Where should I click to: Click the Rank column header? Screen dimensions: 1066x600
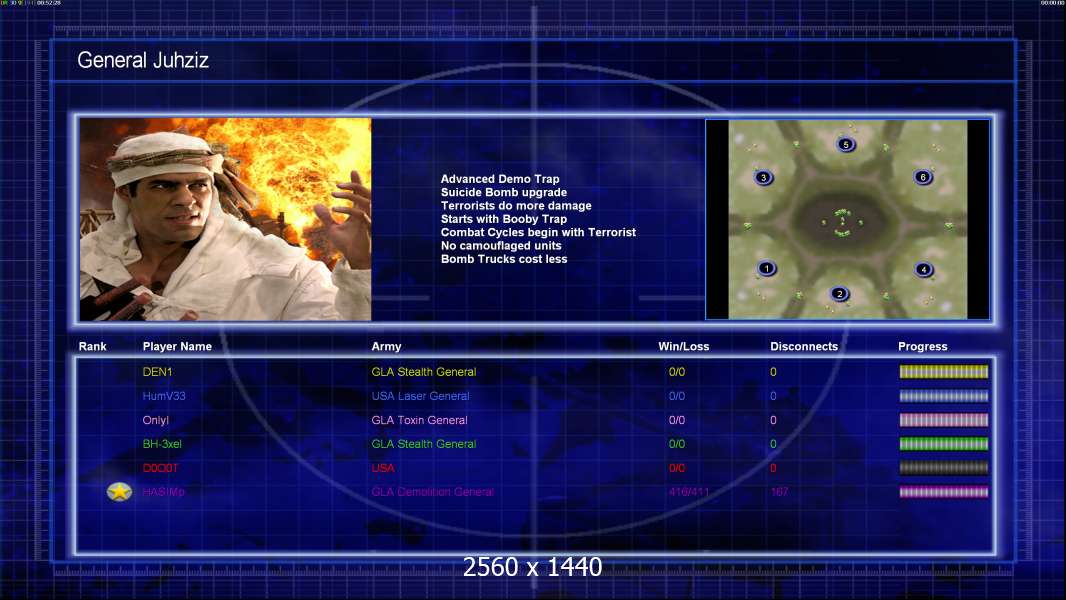[x=92, y=347]
